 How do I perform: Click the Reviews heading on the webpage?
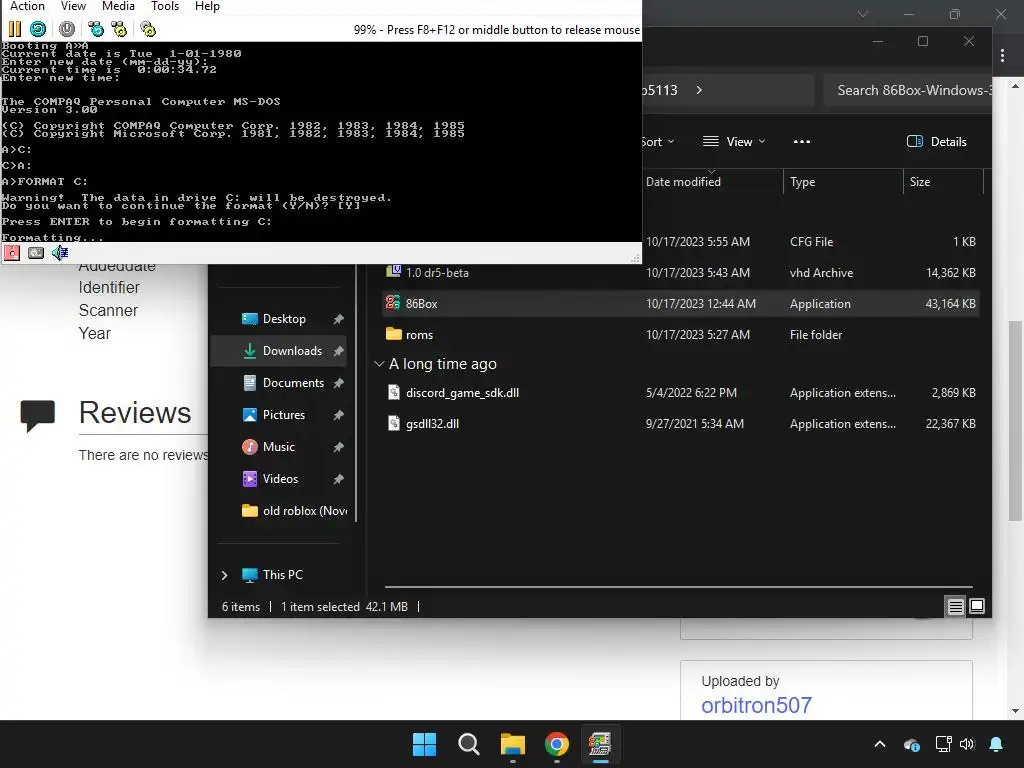pyautogui.click(x=135, y=413)
